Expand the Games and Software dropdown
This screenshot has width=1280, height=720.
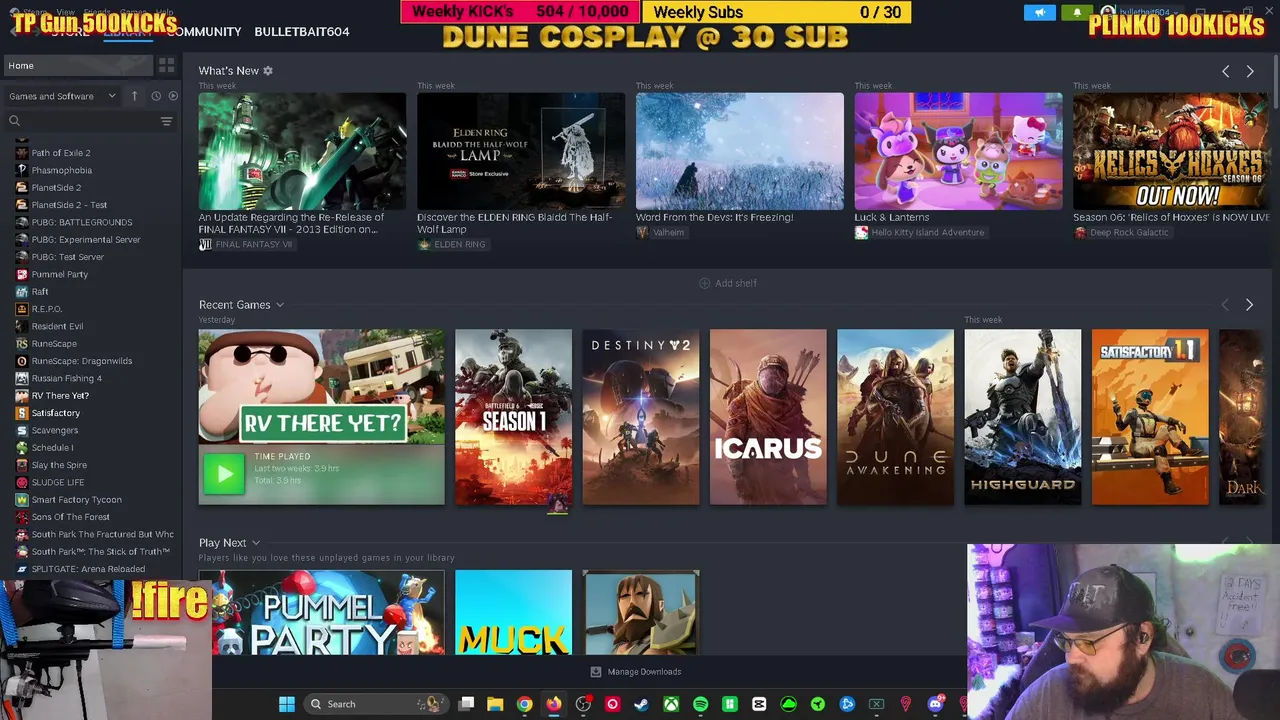click(x=63, y=96)
